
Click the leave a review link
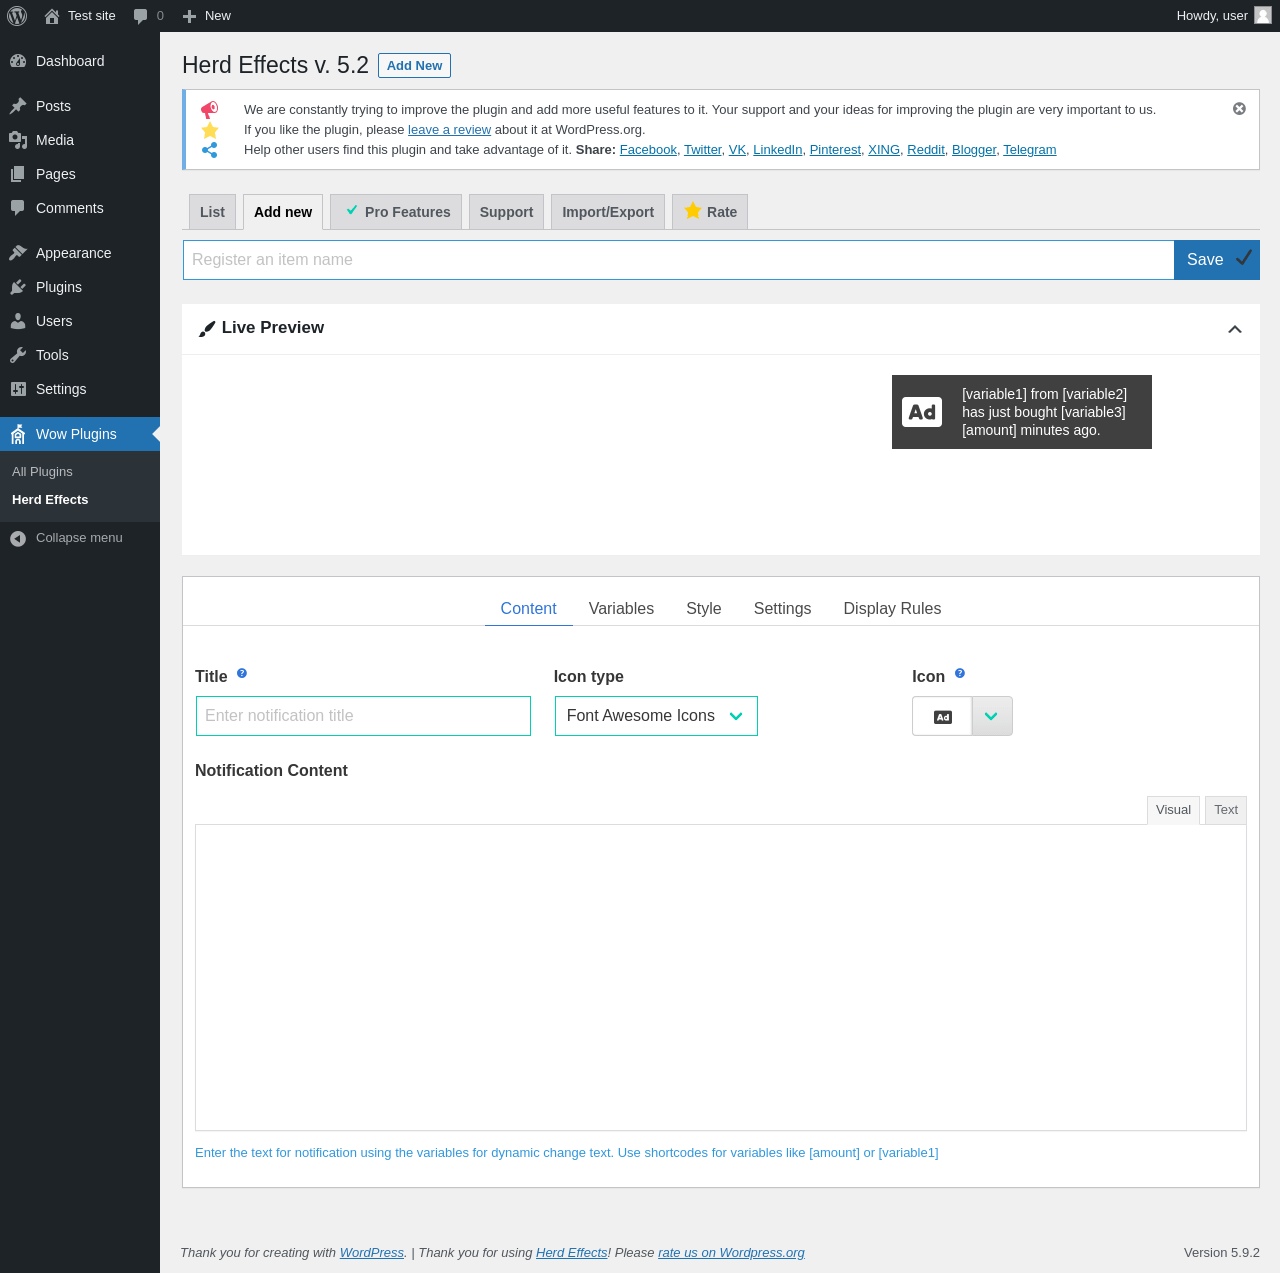coord(449,130)
